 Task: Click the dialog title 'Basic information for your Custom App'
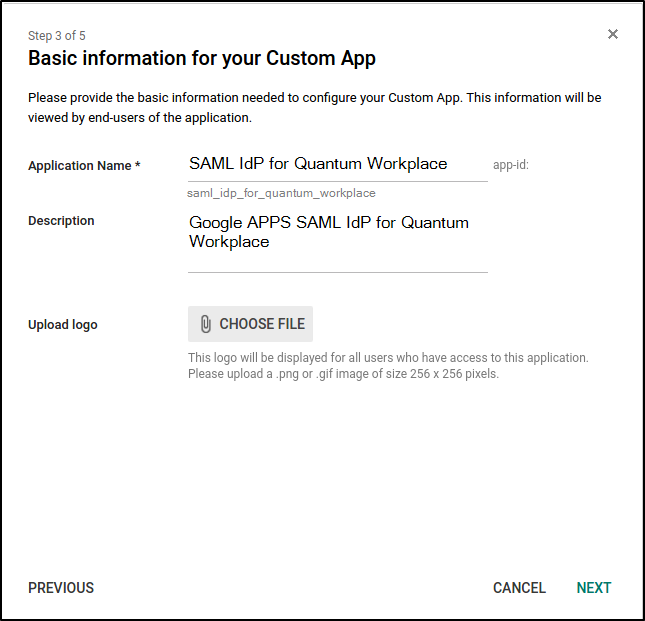[x=202, y=58]
